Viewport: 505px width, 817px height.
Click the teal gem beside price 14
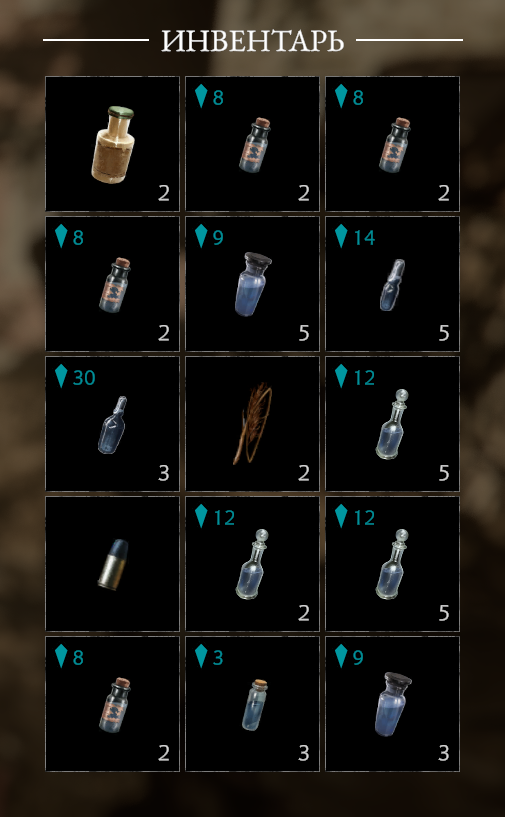click(341, 237)
